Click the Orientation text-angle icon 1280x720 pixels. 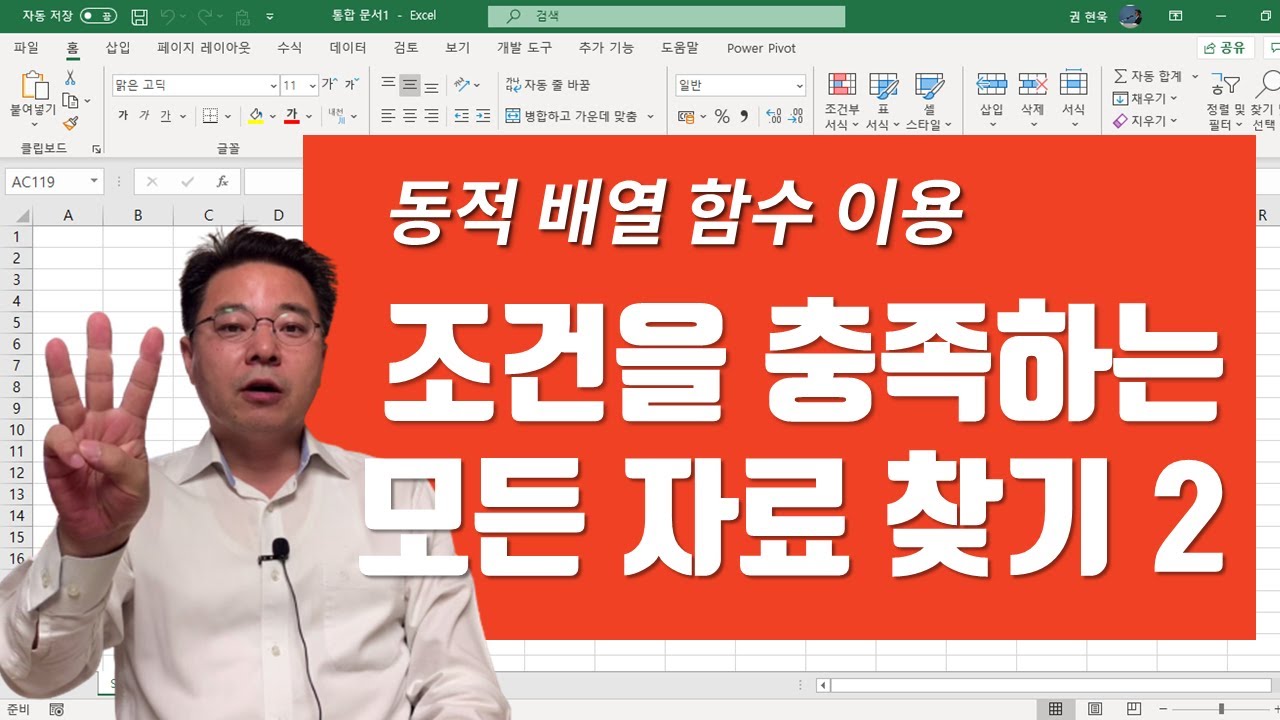point(462,85)
